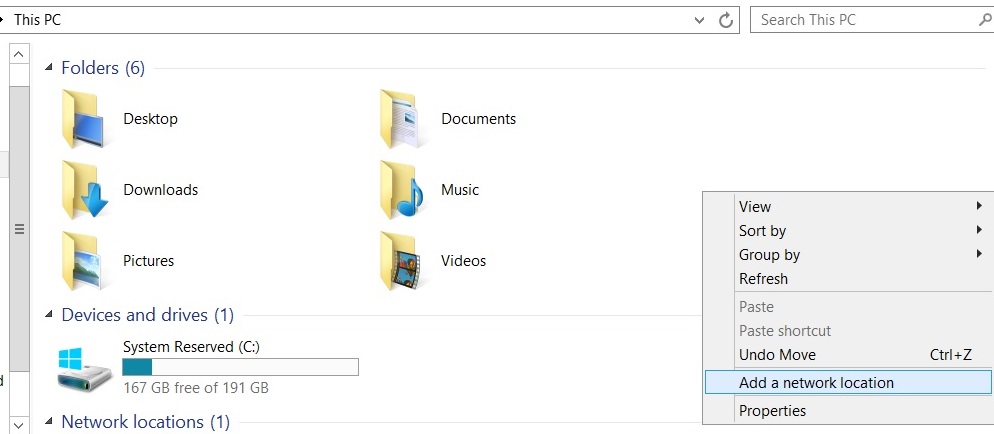Click the Network locations (1) header
The width and height of the screenshot is (994, 434).
coord(146,422)
